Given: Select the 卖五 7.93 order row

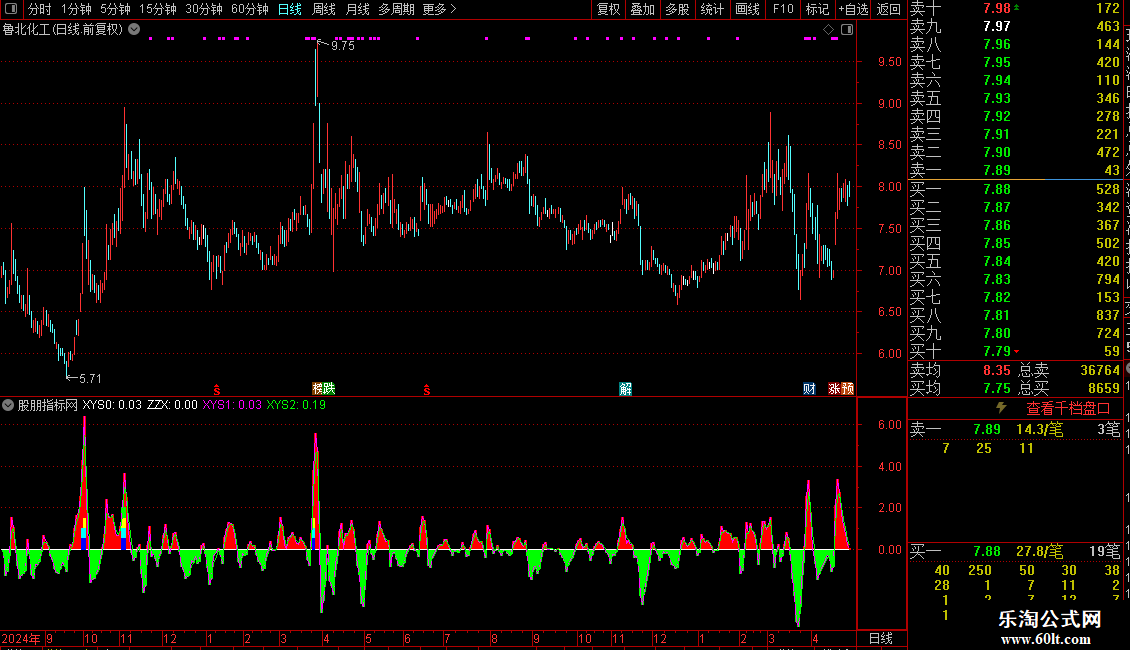Looking at the screenshot, I should click(1015, 98).
